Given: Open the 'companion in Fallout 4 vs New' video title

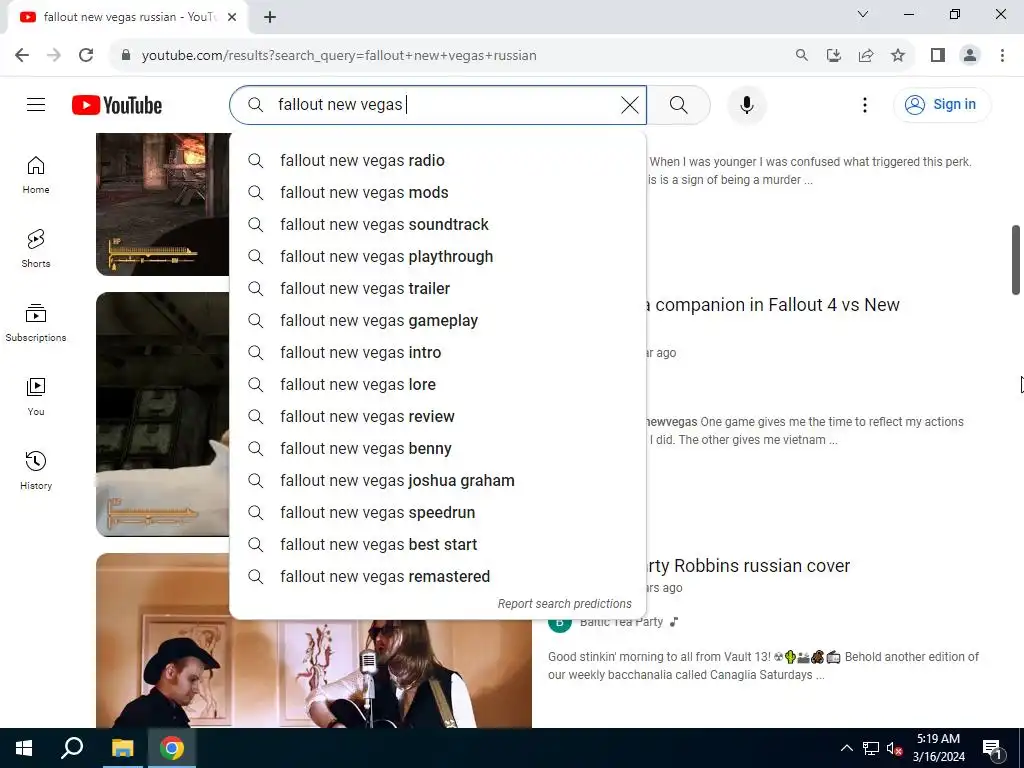Looking at the screenshot, I should pos(773,305).
